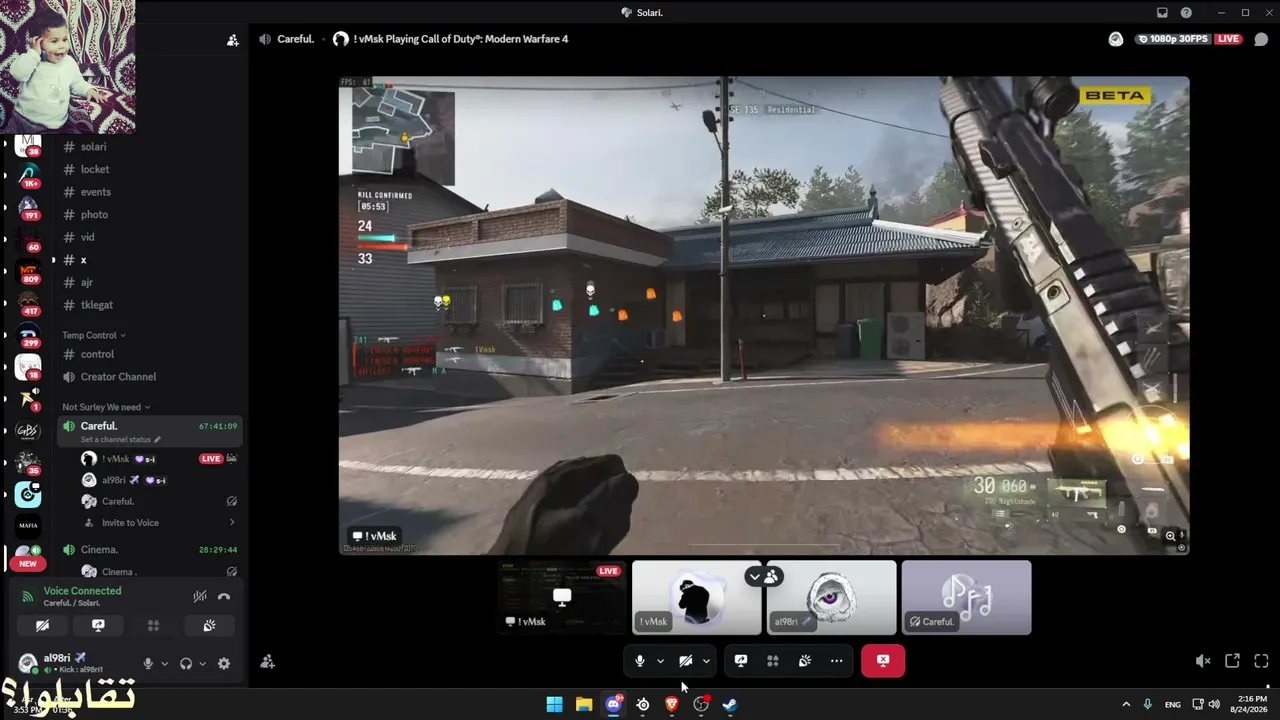
Task: Toggle noise suppression in Voice Connected panel
Action: [x=200, y=596]
